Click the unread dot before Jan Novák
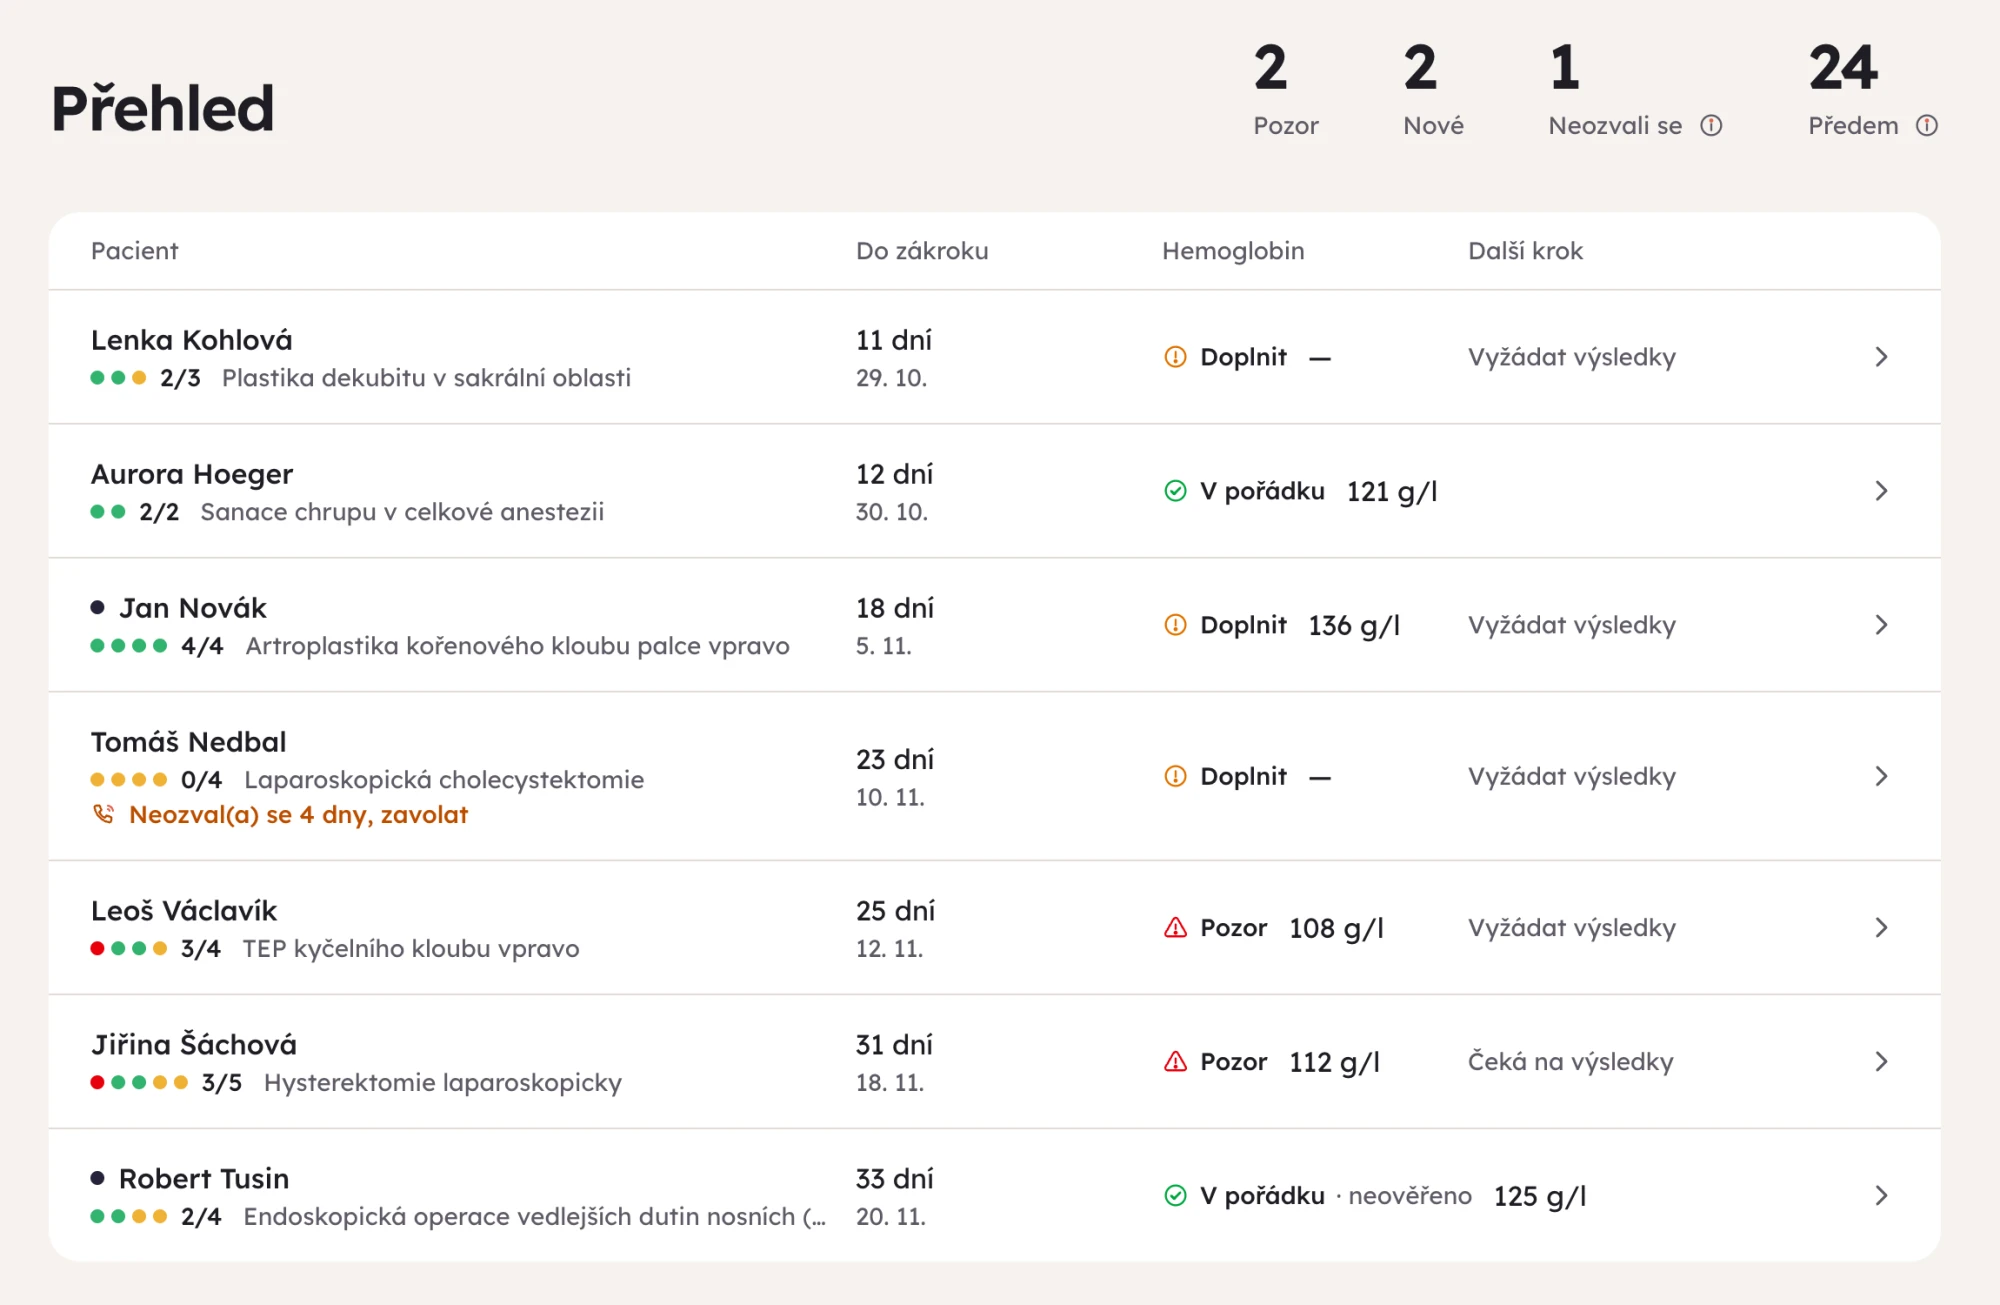This screenshot has width=2000, height=1305. (98, 607)
